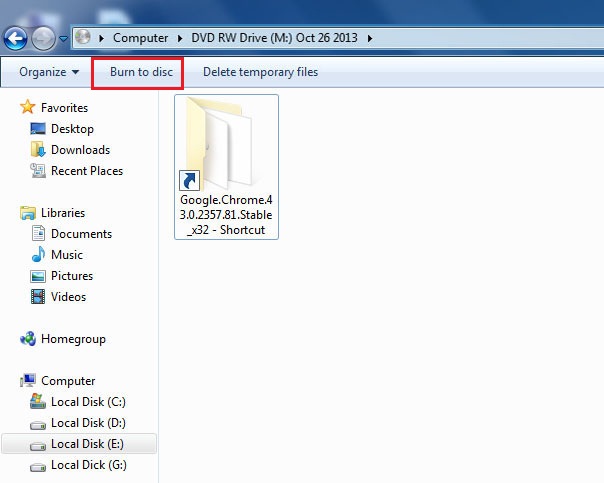Screen dimensions: 604x483
Task: Click the Favorites star icon
Action: tap(28, 107)
